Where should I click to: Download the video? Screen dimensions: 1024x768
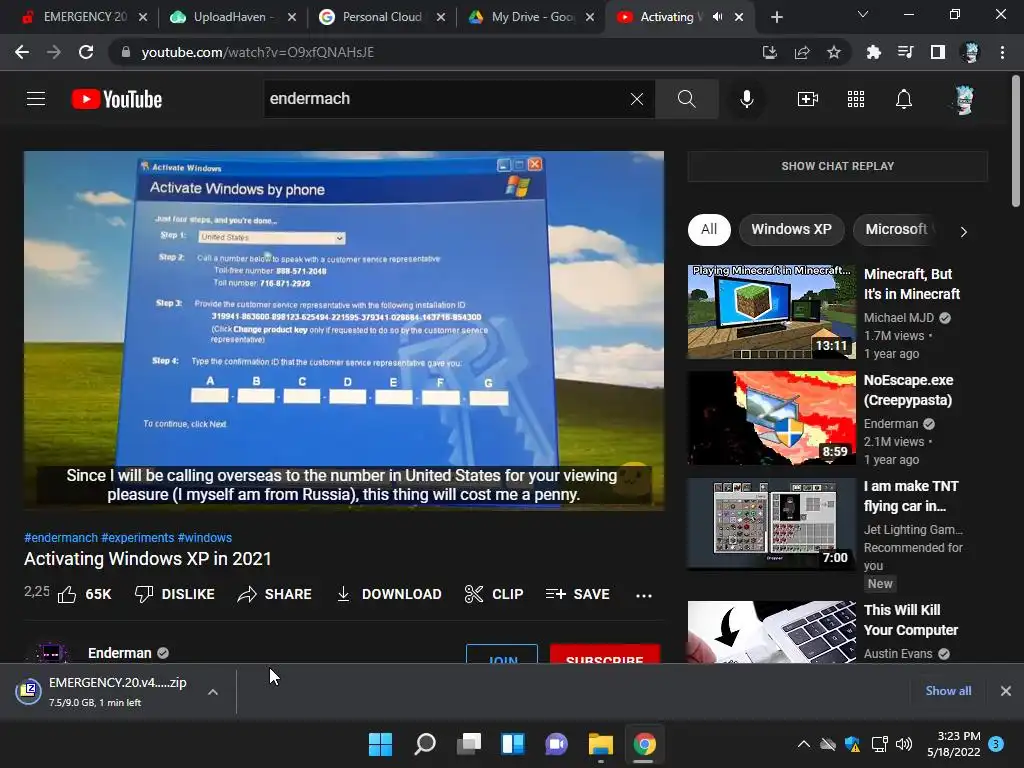click(389, 594)
